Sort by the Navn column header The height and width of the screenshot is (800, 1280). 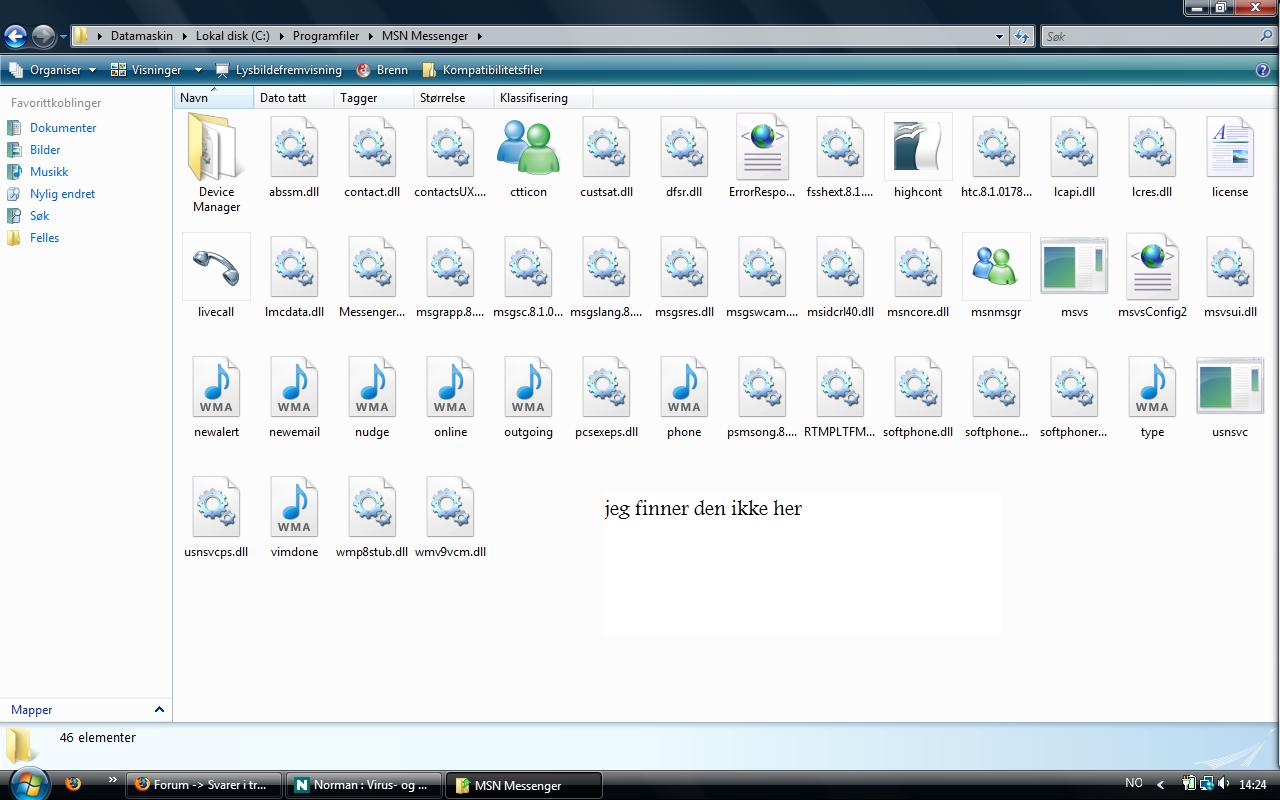pos(214,98)
